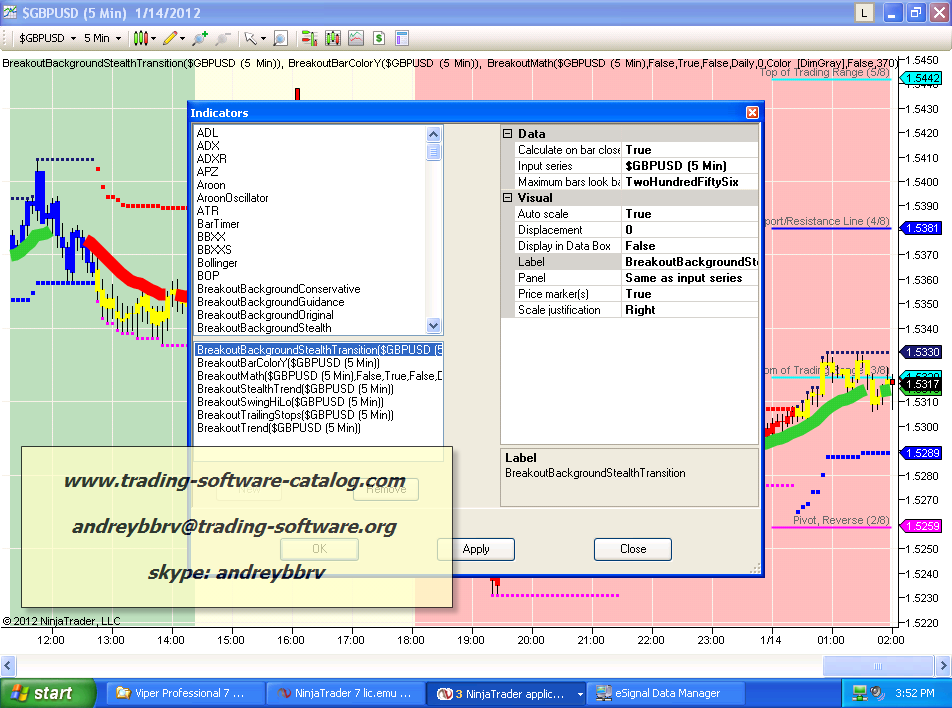The image size is (952, 708).
Task: Click the zoom in magnifier icon
Action: [199, 38]
